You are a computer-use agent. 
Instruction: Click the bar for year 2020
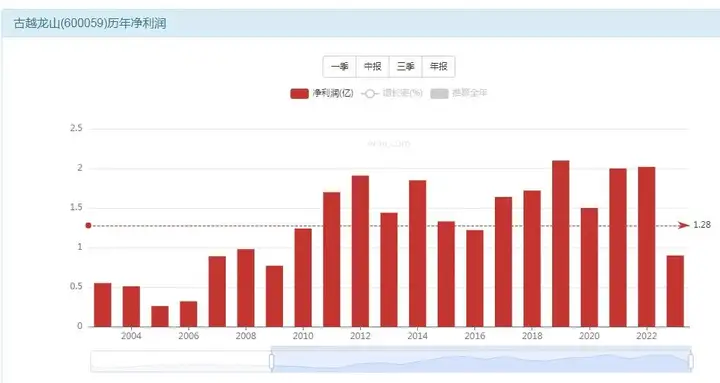pyautogui.click(x=589, y=267)
